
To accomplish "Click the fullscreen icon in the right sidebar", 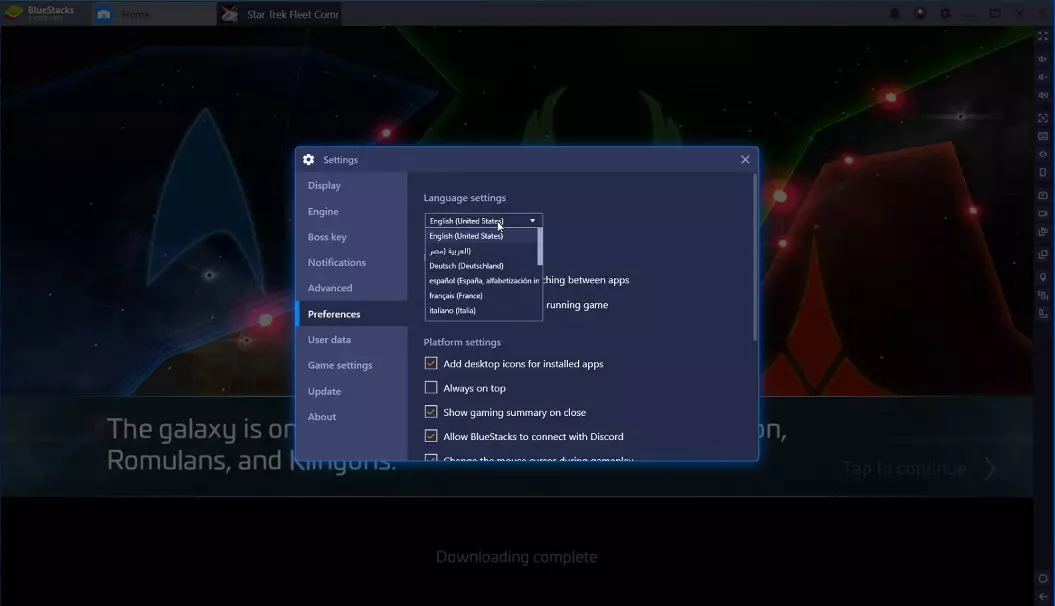I will tap(1043, 36).
